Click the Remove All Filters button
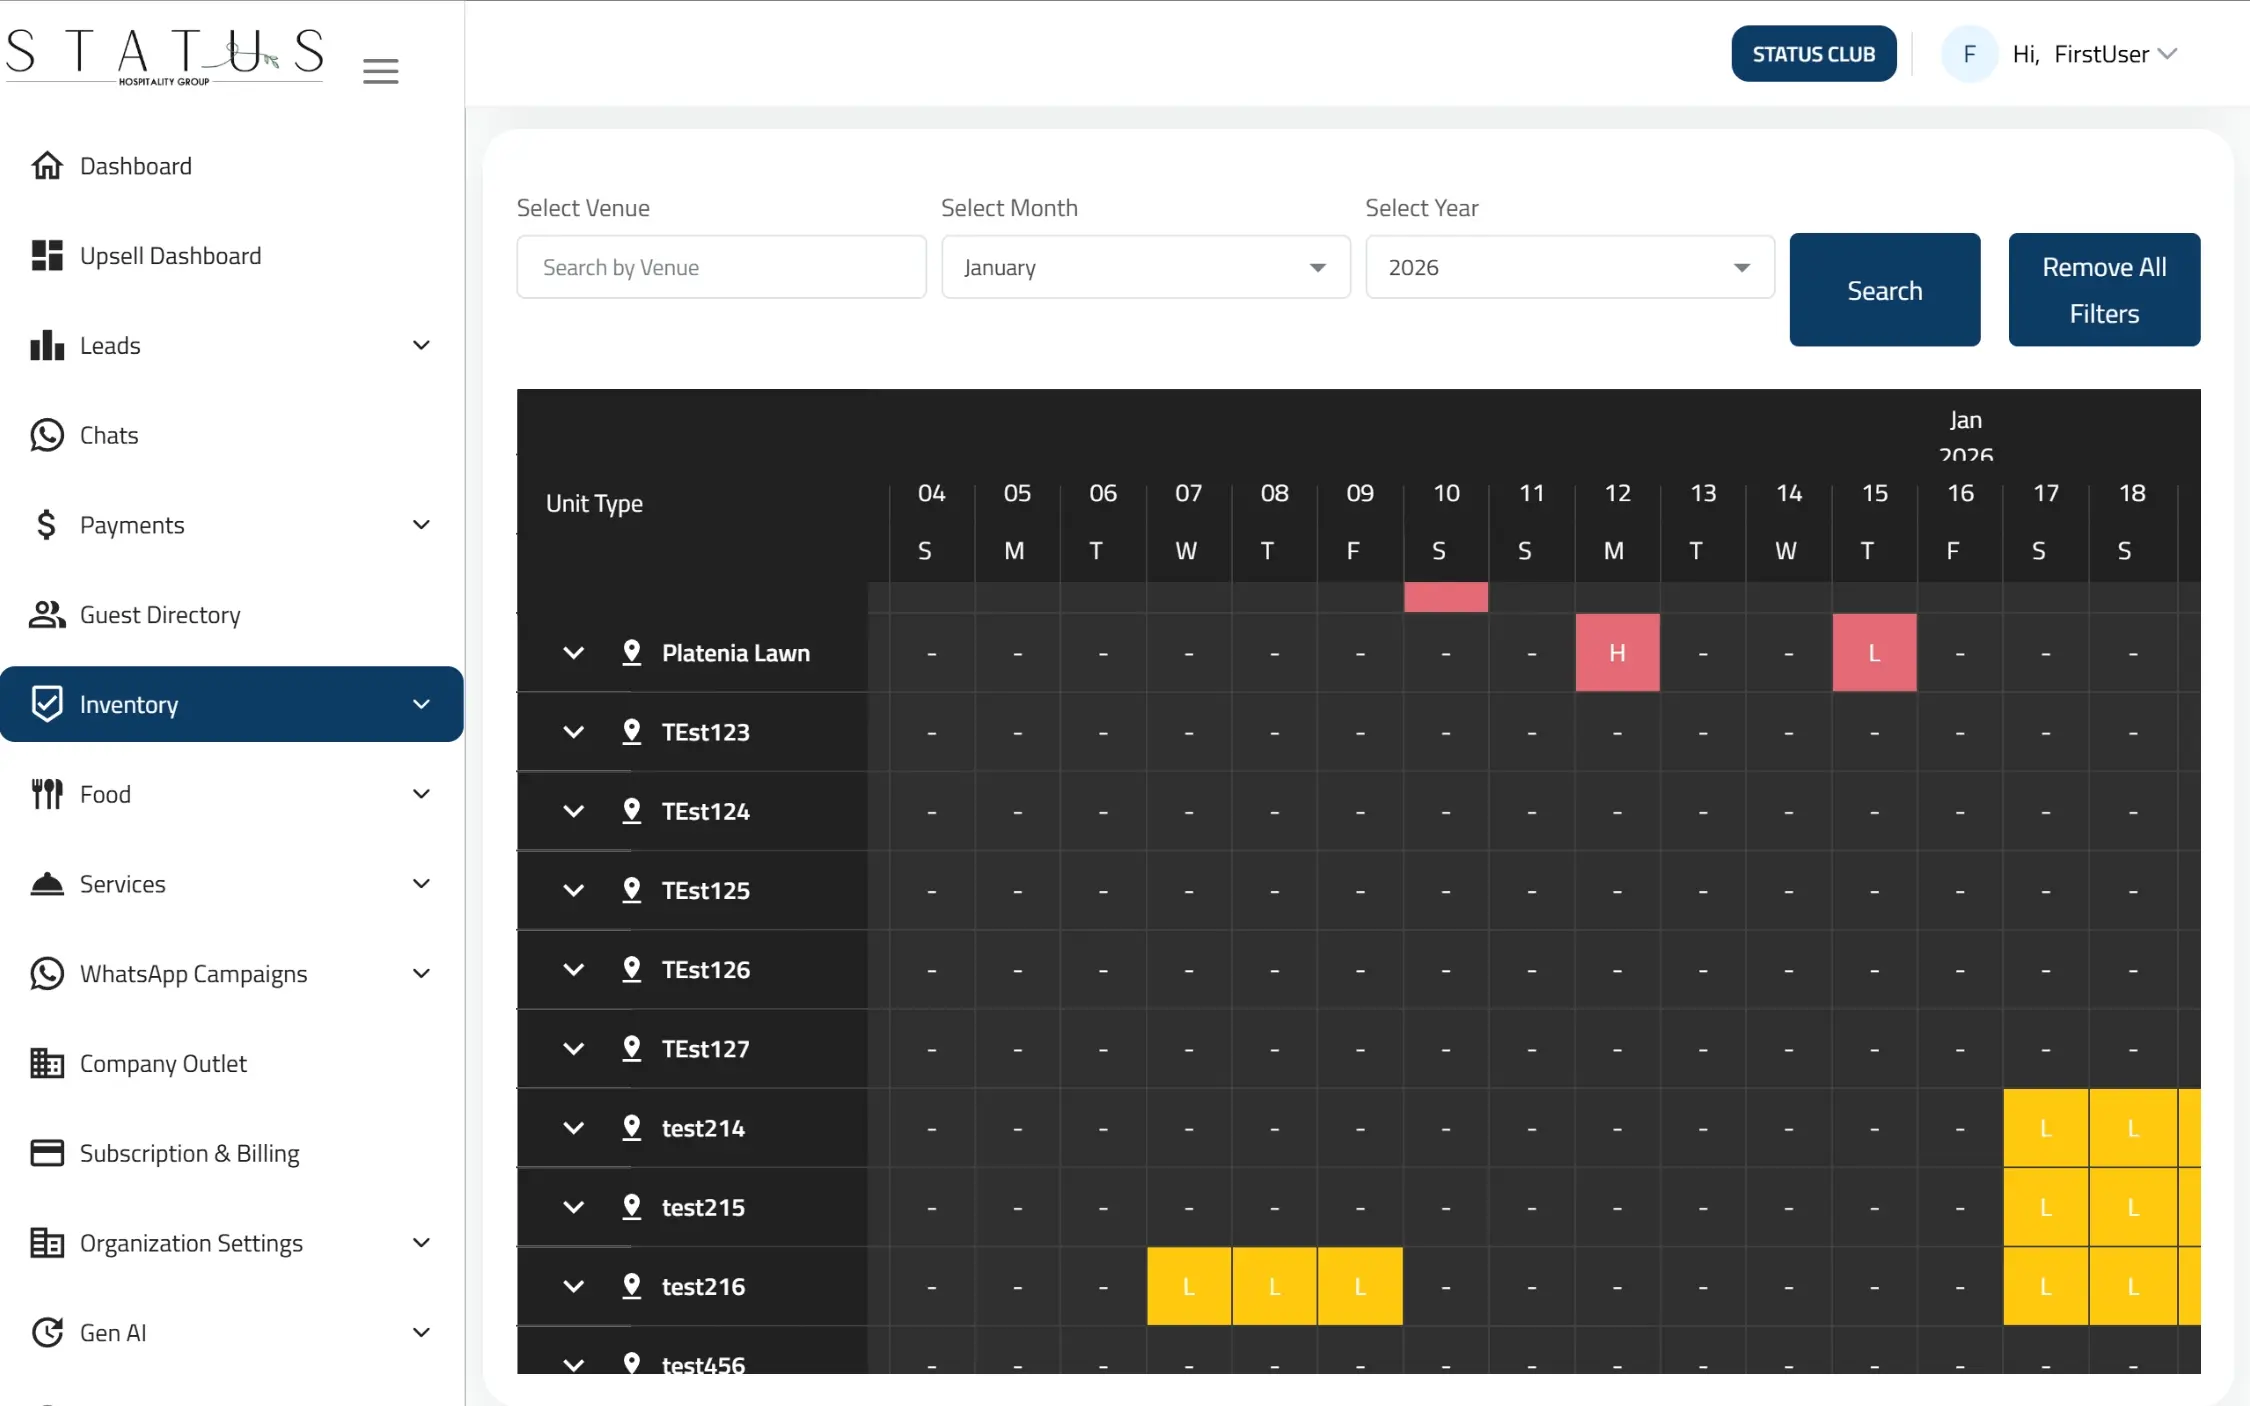Screen dimensions: 2250x1406 pos(2103,290)
